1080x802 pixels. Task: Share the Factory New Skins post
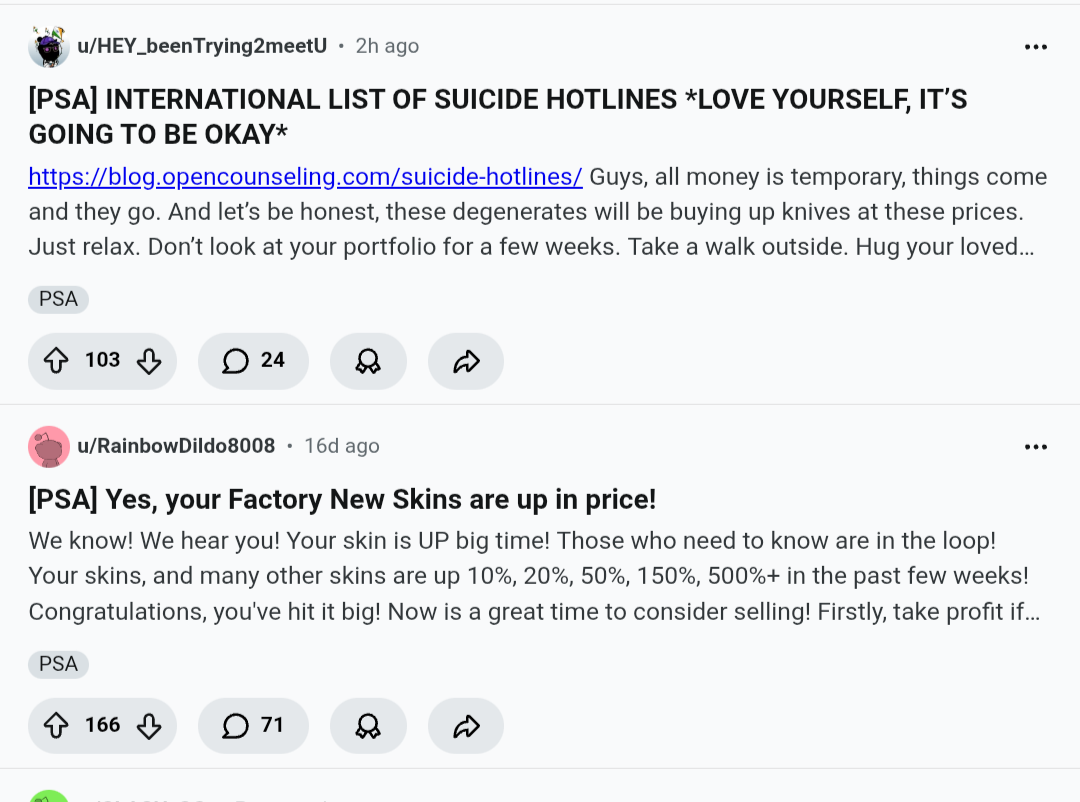pos(466,726)
